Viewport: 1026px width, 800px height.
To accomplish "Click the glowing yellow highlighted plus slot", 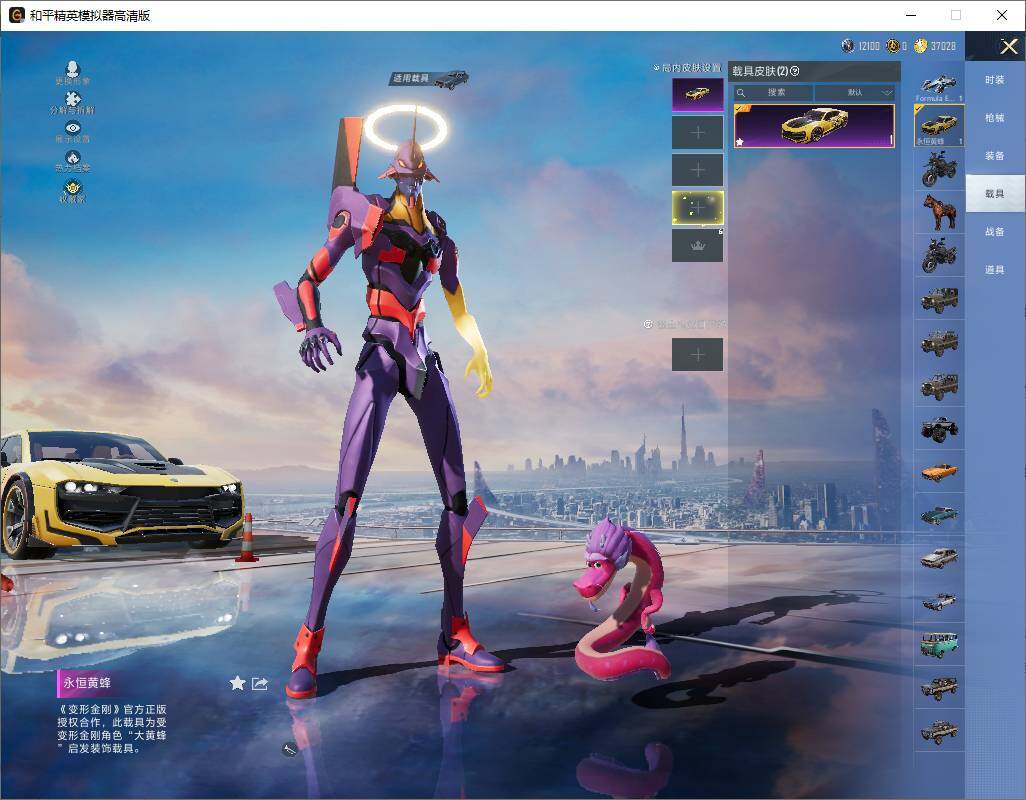I will (x=698, y=208).
